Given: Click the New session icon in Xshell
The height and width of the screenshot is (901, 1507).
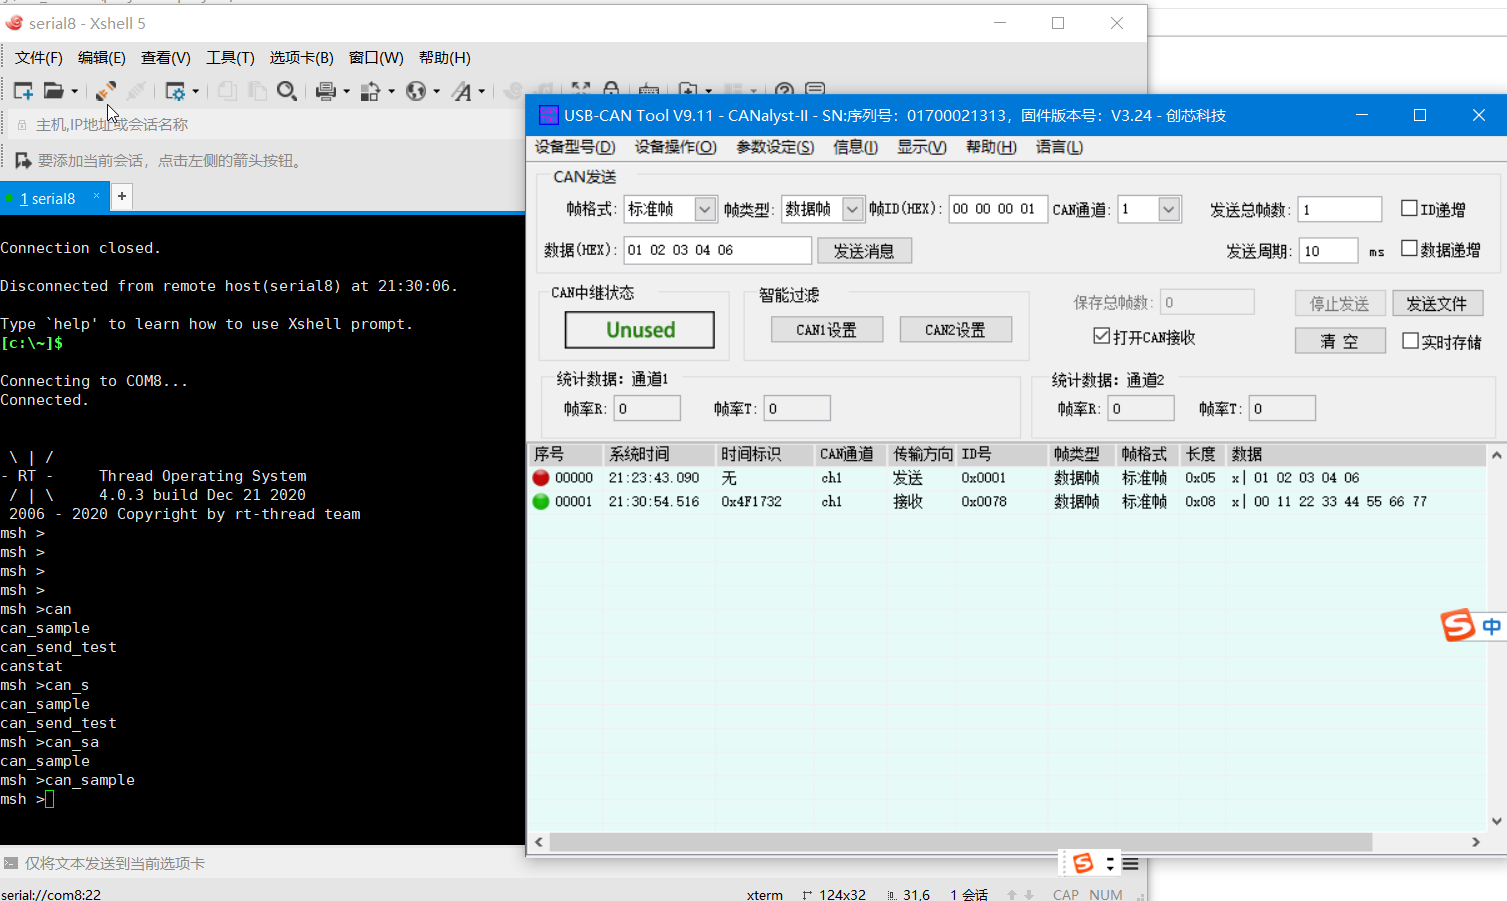Looking at the screenshot, I should tap(23, 91).
